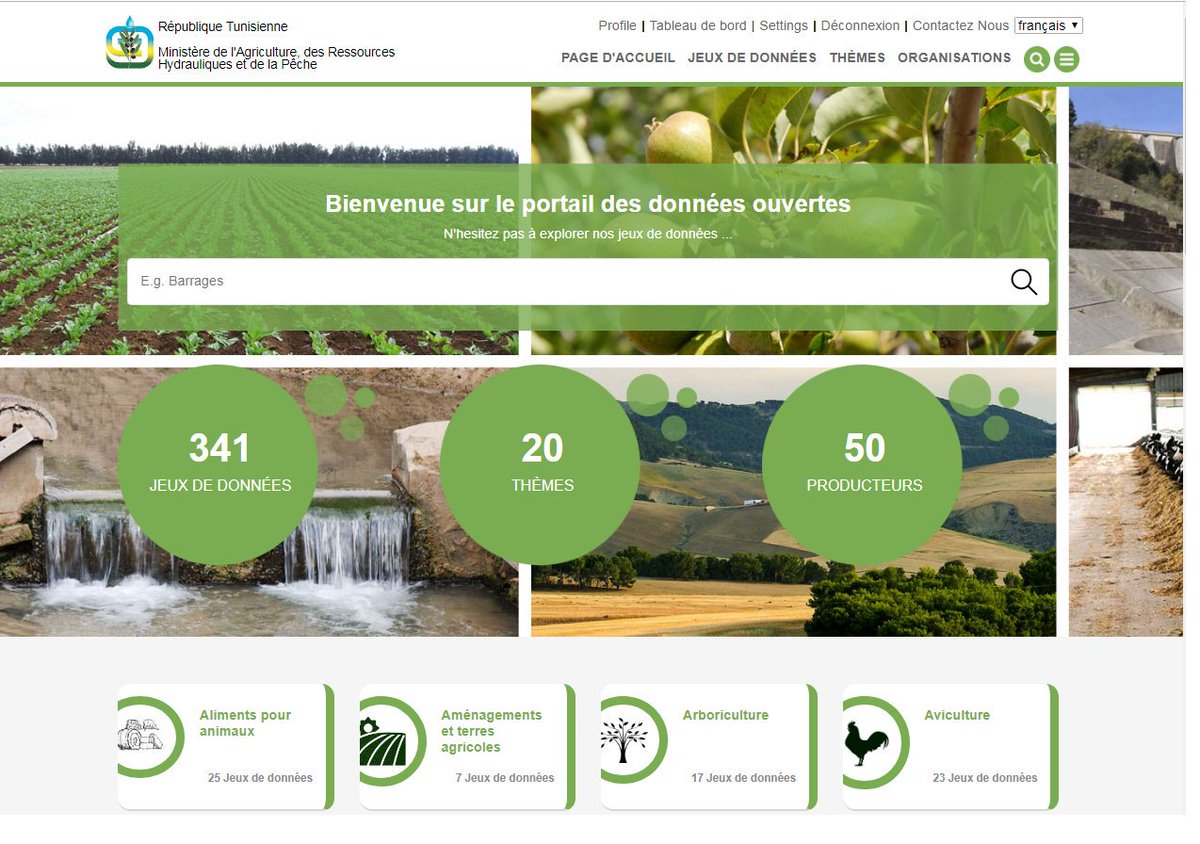Viewport: 1200px width, 844px height.
Task: Open Aliments pour animaux theme title
Action: (x=245, y=723)
